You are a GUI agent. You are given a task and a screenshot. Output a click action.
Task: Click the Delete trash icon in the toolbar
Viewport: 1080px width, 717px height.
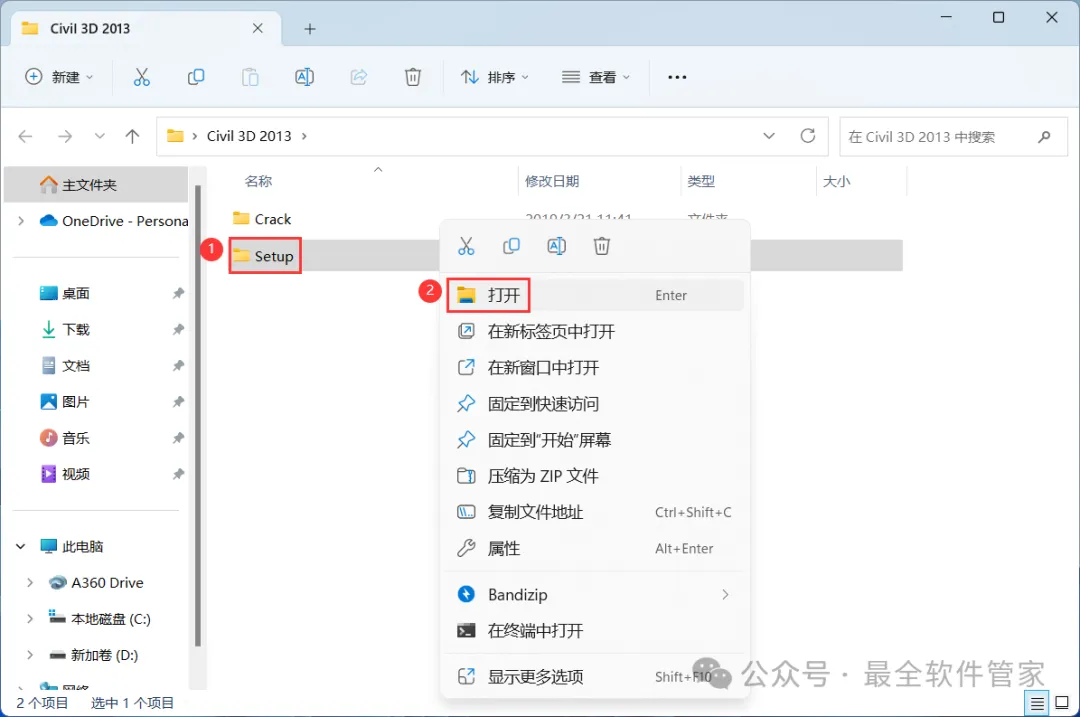413,77
